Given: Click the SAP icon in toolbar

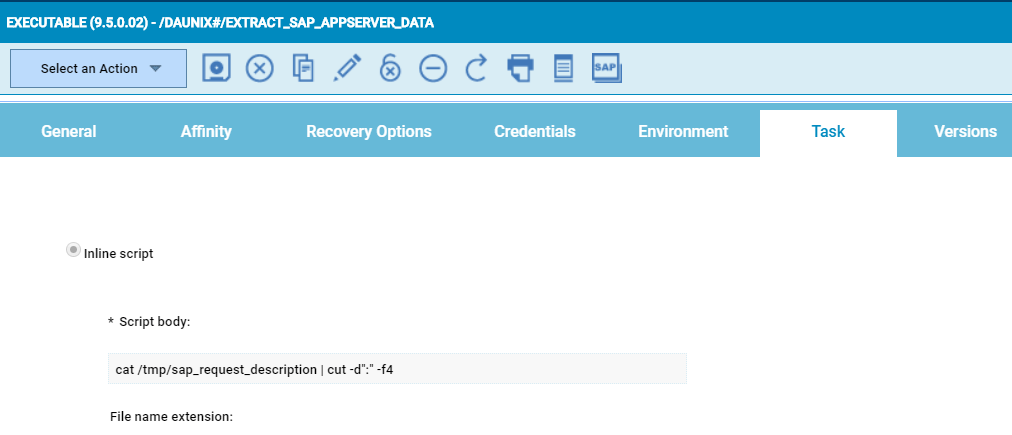Looking at the screenshot, I should pos(607,68).
